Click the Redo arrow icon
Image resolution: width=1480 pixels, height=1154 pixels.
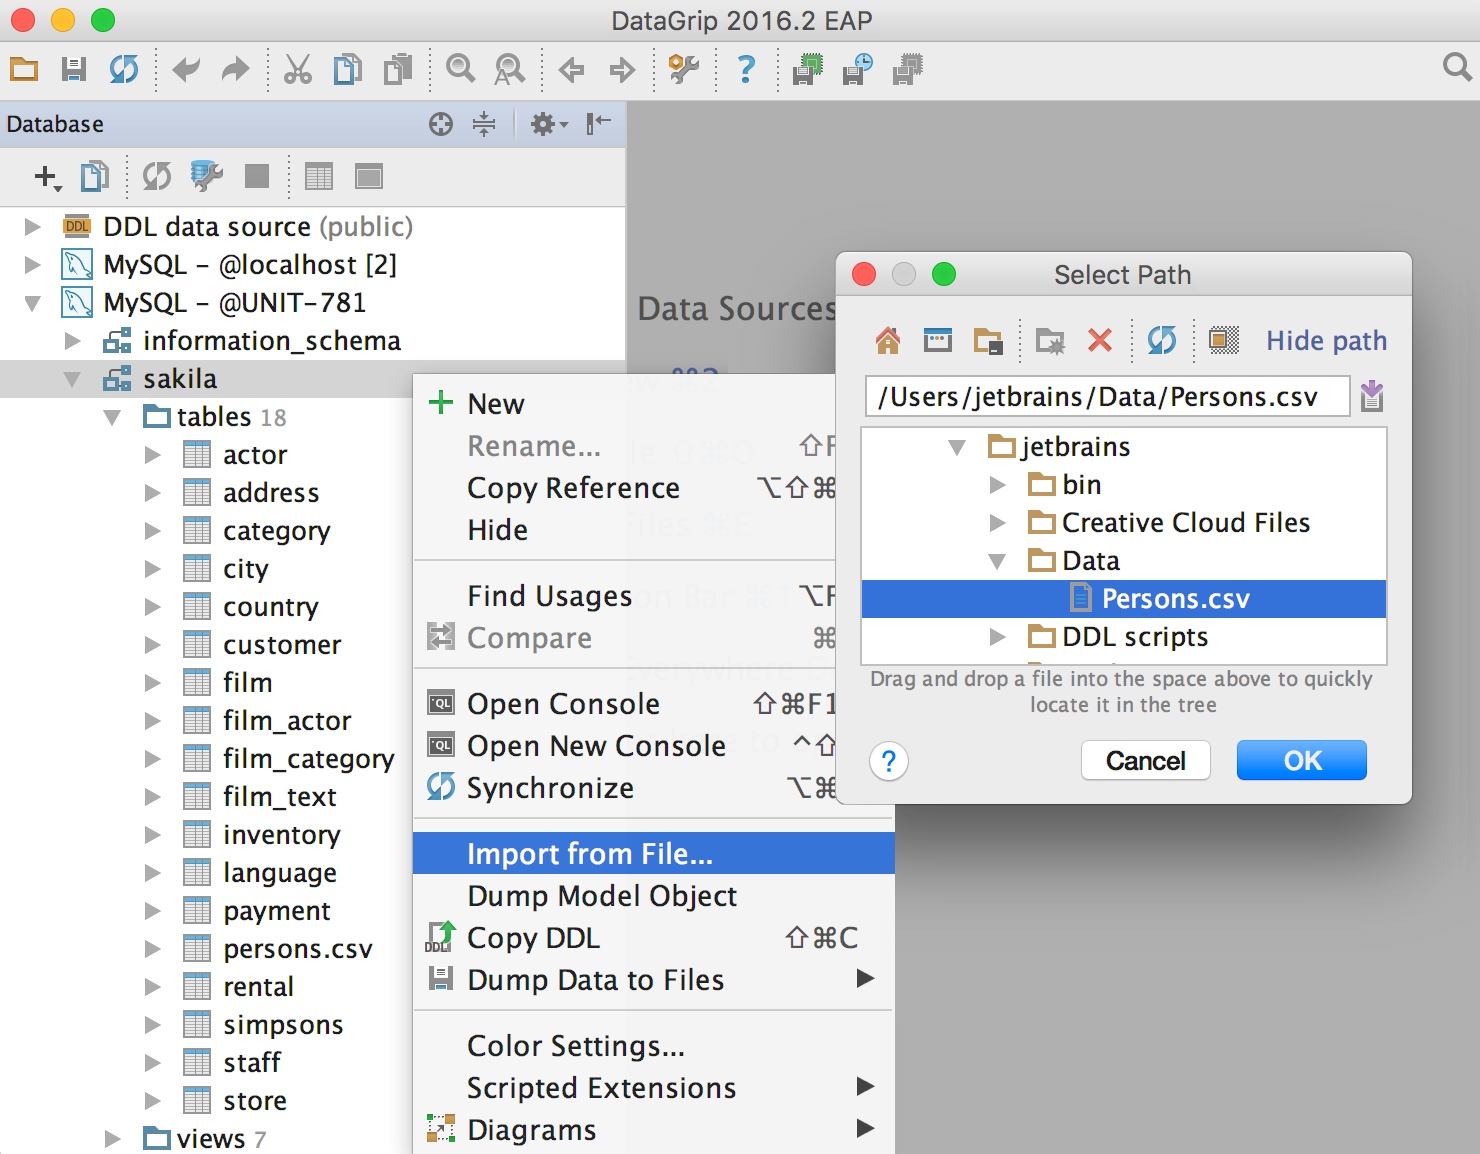click(236, 69)
